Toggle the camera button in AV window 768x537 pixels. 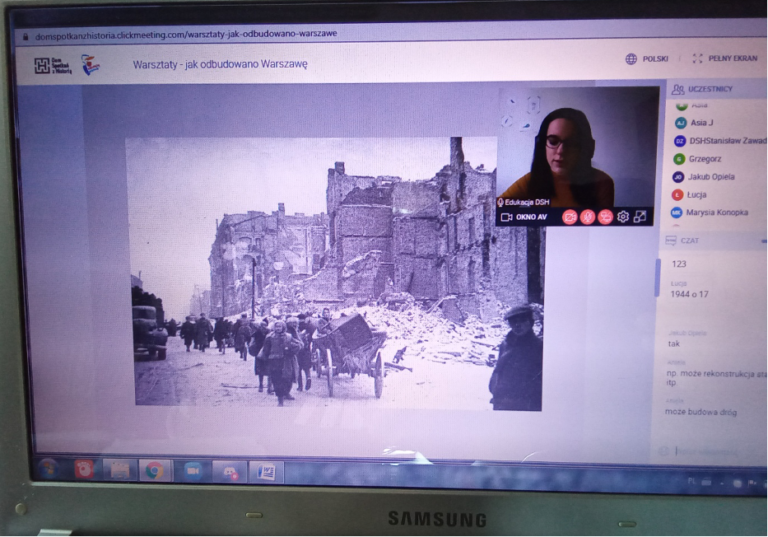tap(569, 217)
